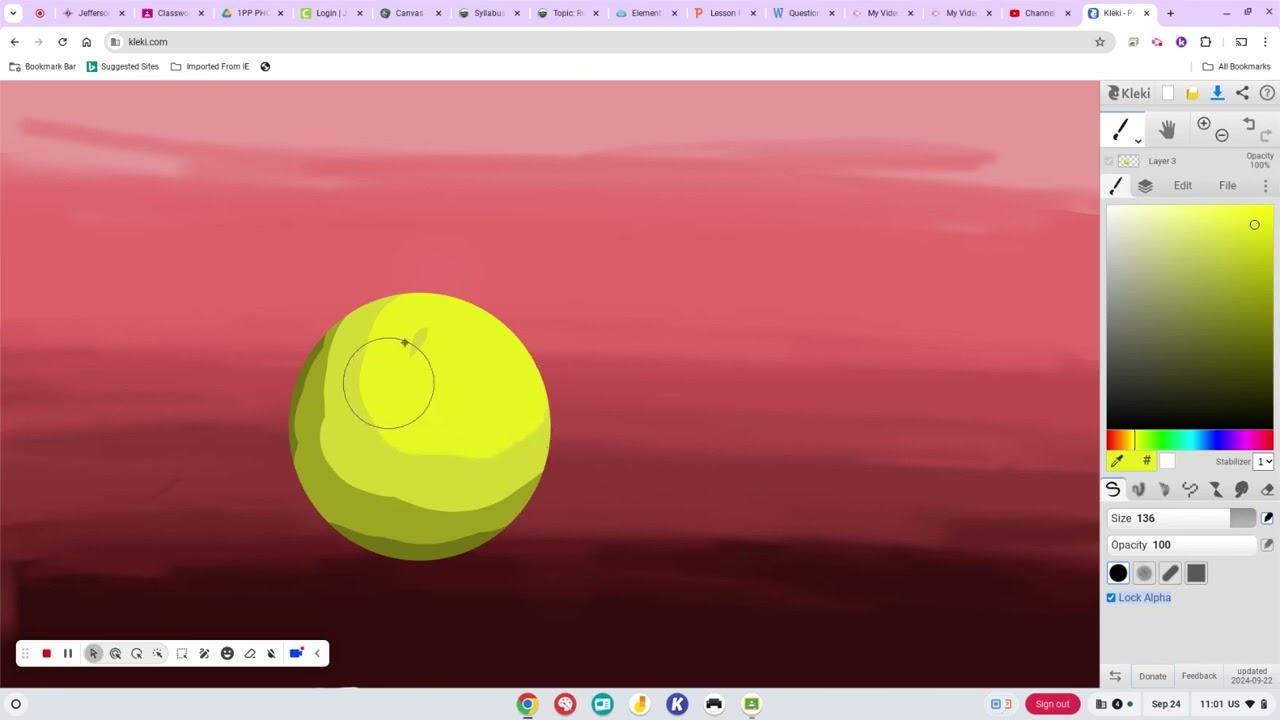Create a new image with blank page icon
The image size is (1280, 720).
(x=1167, y=93)
